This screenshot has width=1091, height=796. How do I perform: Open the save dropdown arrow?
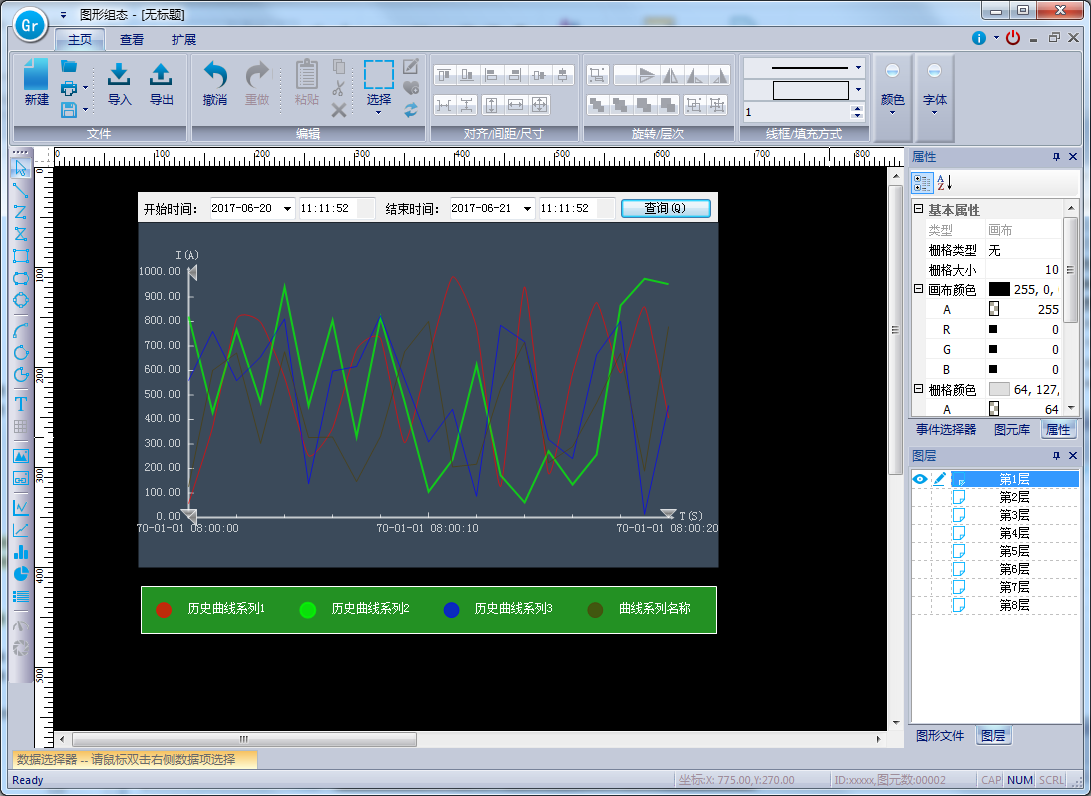(x=86, y=109)
